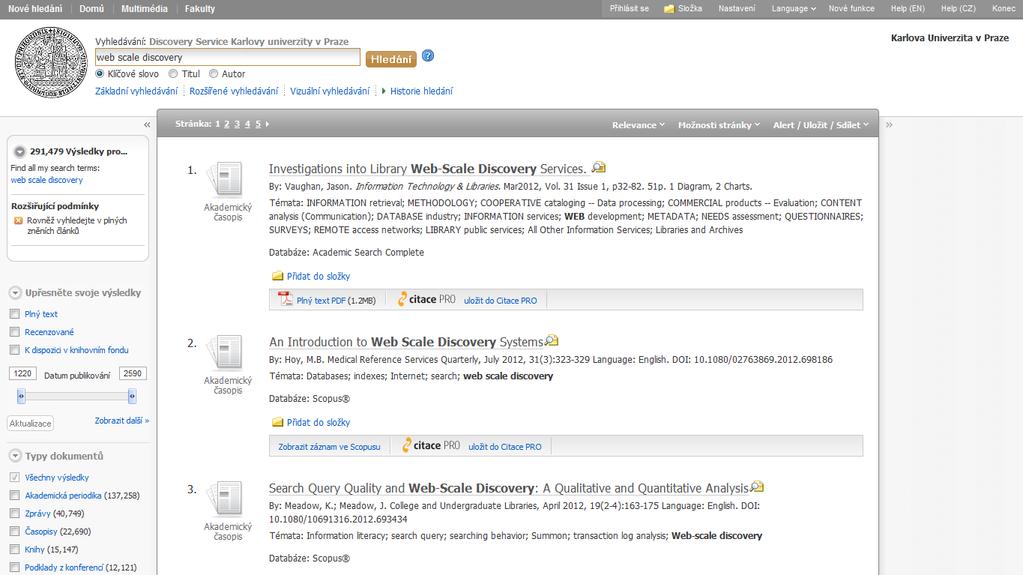The image size is (1023, 575).
Task: Open Alert / Uložit / Sdílet dropdown
Action: 821,125
